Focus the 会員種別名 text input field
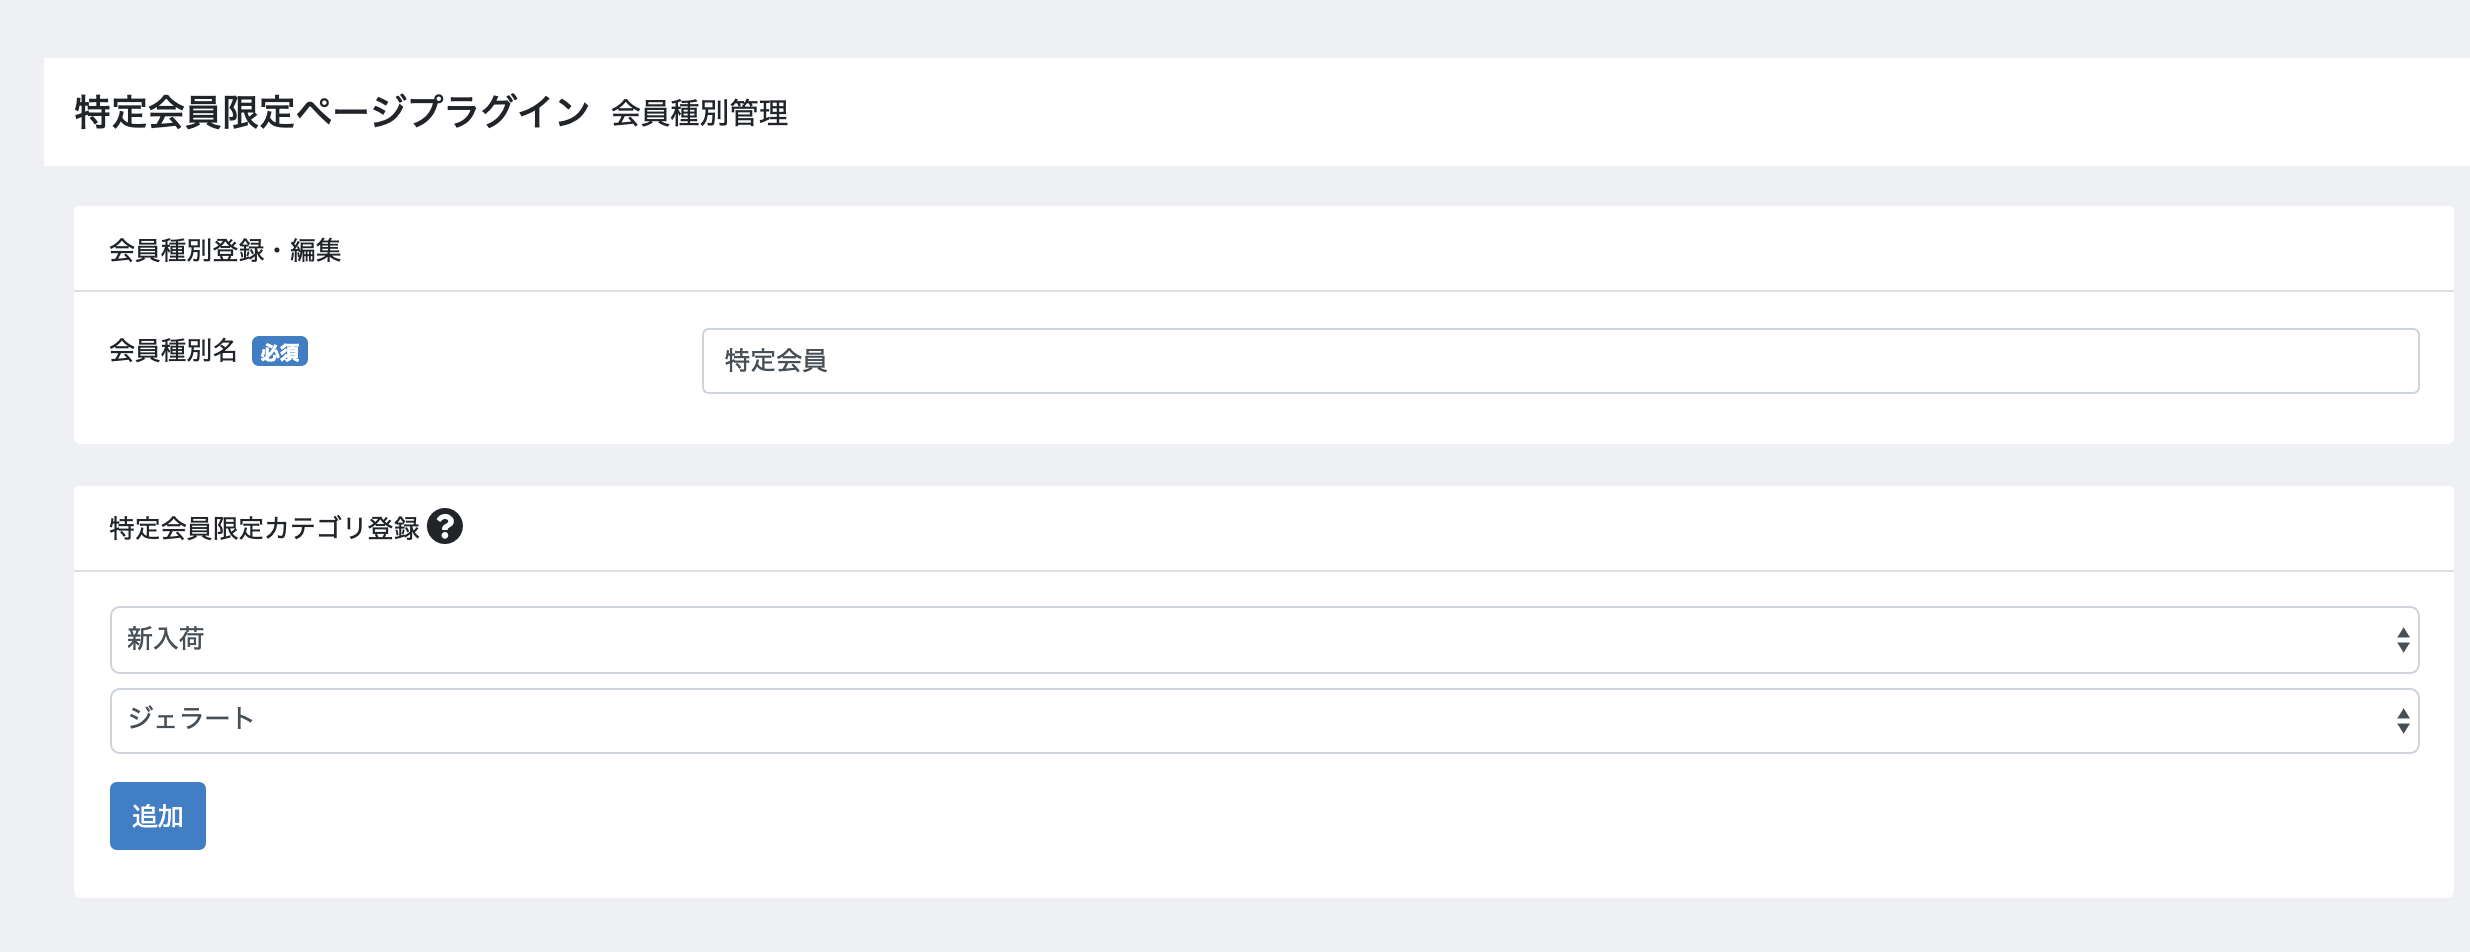The width and height of the screenshot is (2470, 952). pos(1560,361)
